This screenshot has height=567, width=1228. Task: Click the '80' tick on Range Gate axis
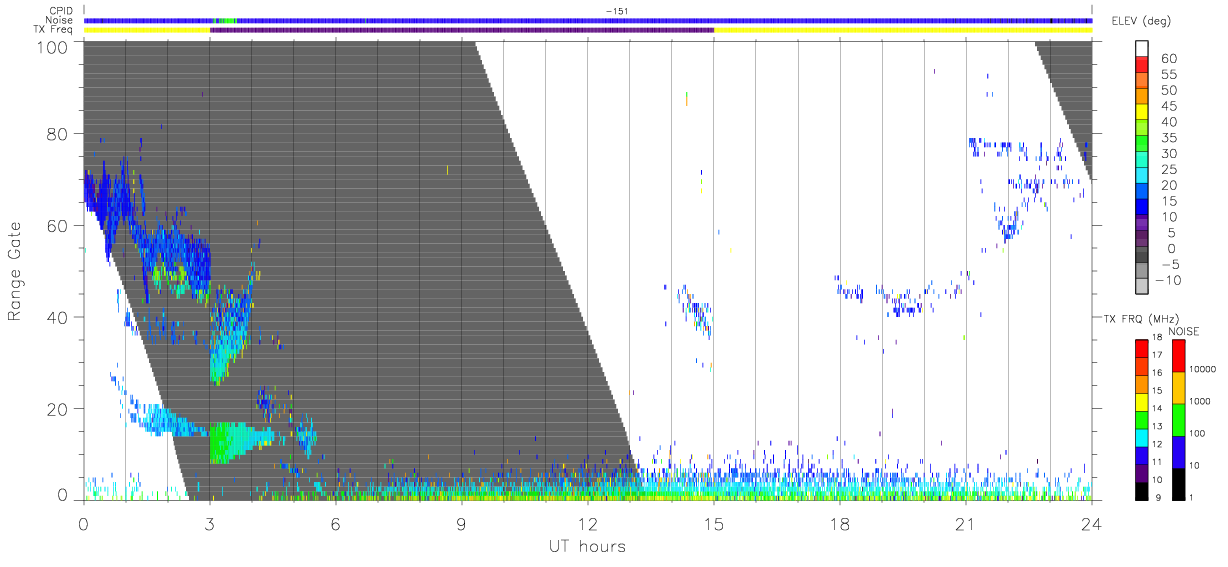(59, 134)
